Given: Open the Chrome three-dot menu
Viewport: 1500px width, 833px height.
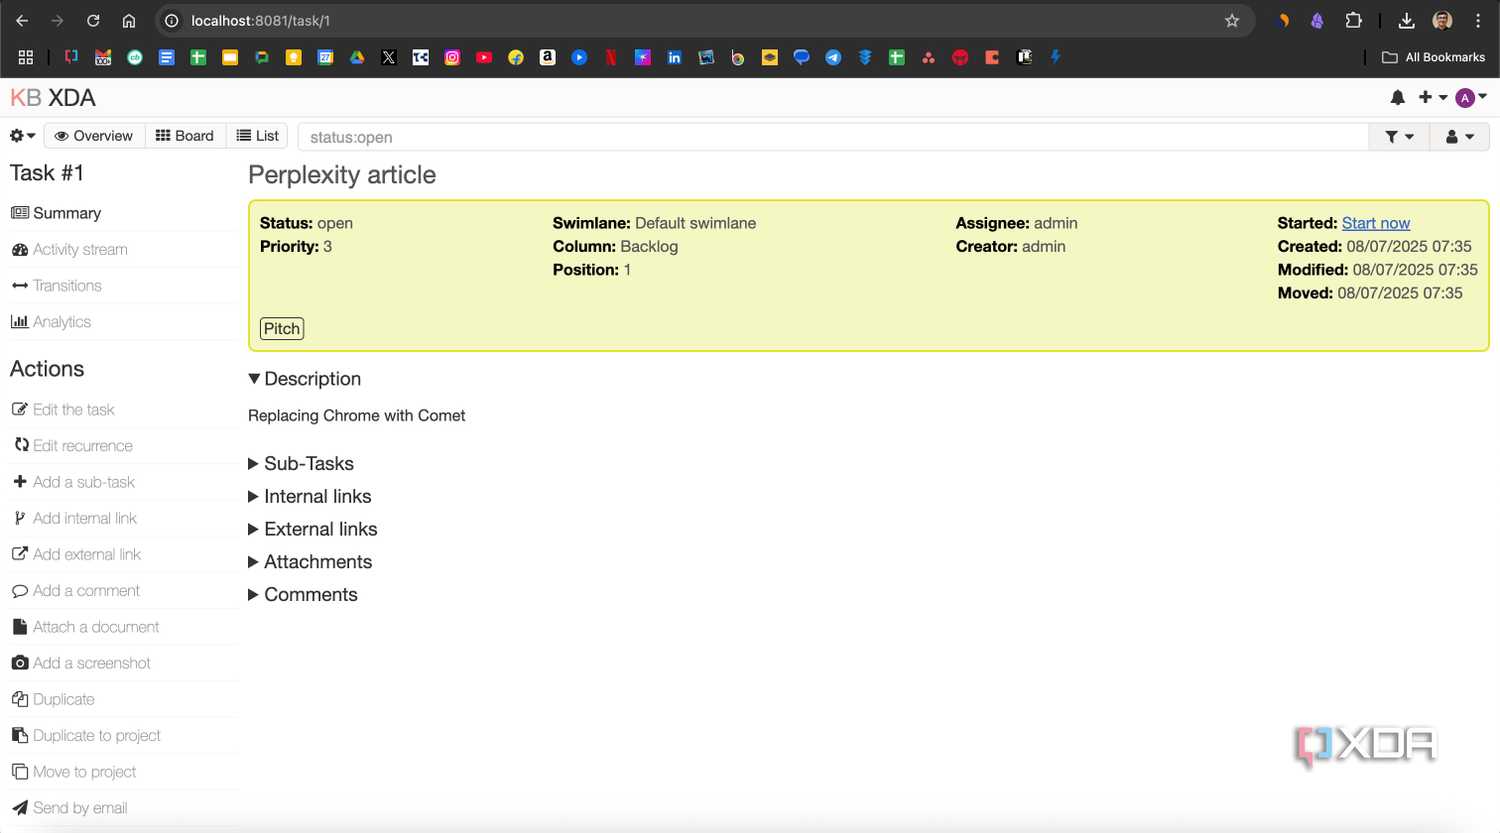Looking at the screenshot, I should (x=1478, y=20).
